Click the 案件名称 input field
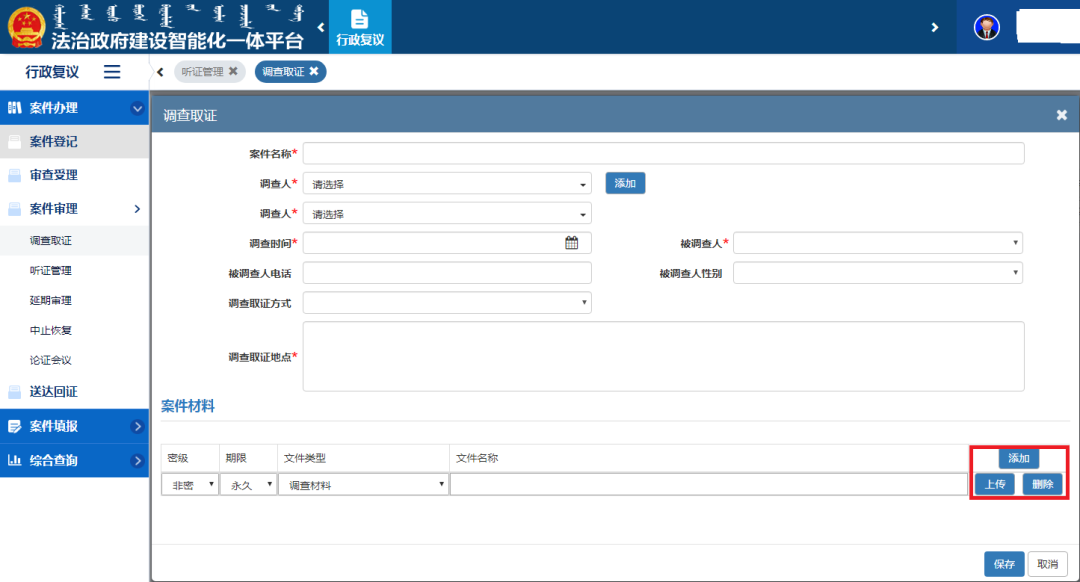Viewport: 1080px width, 582px height. 663,154
